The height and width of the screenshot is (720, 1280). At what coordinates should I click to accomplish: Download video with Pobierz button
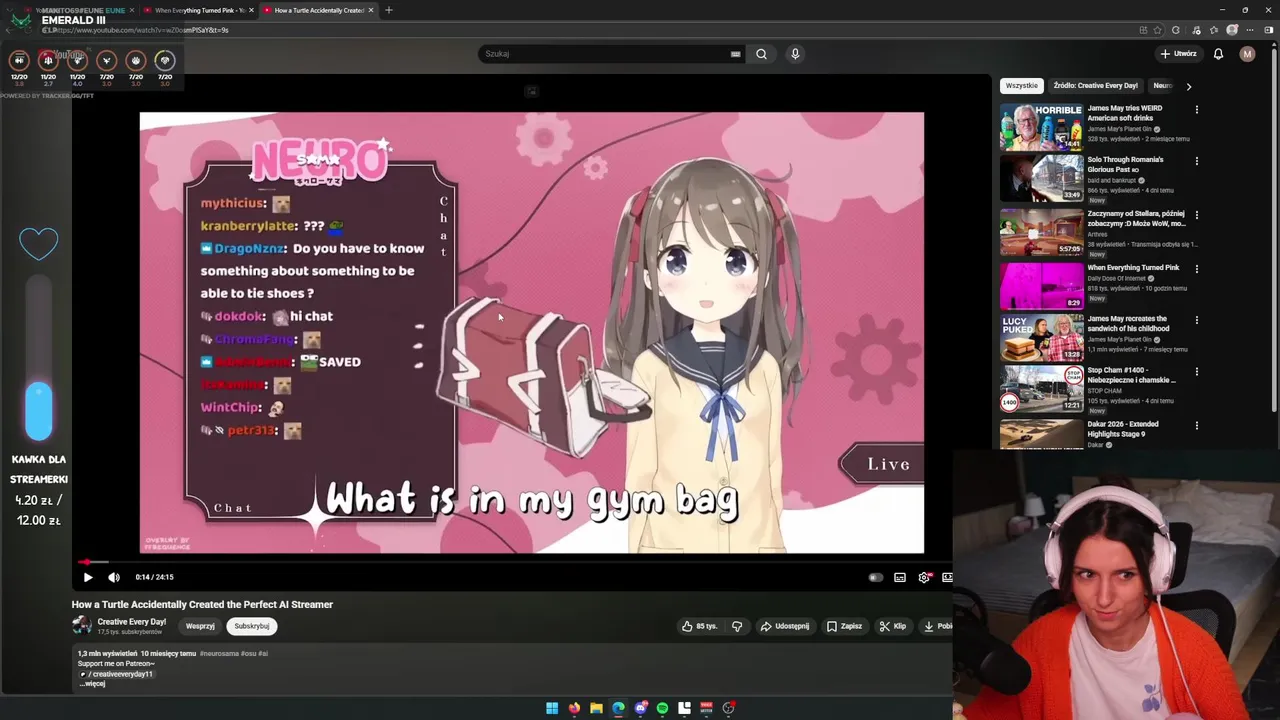pos(937,626)
